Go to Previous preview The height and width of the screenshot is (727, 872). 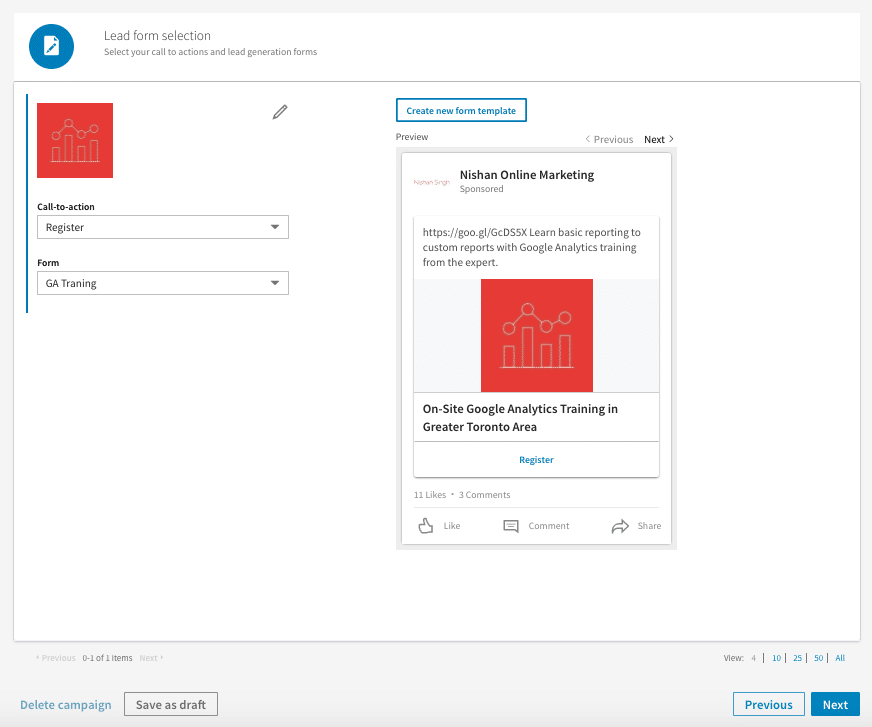[609, 140]
